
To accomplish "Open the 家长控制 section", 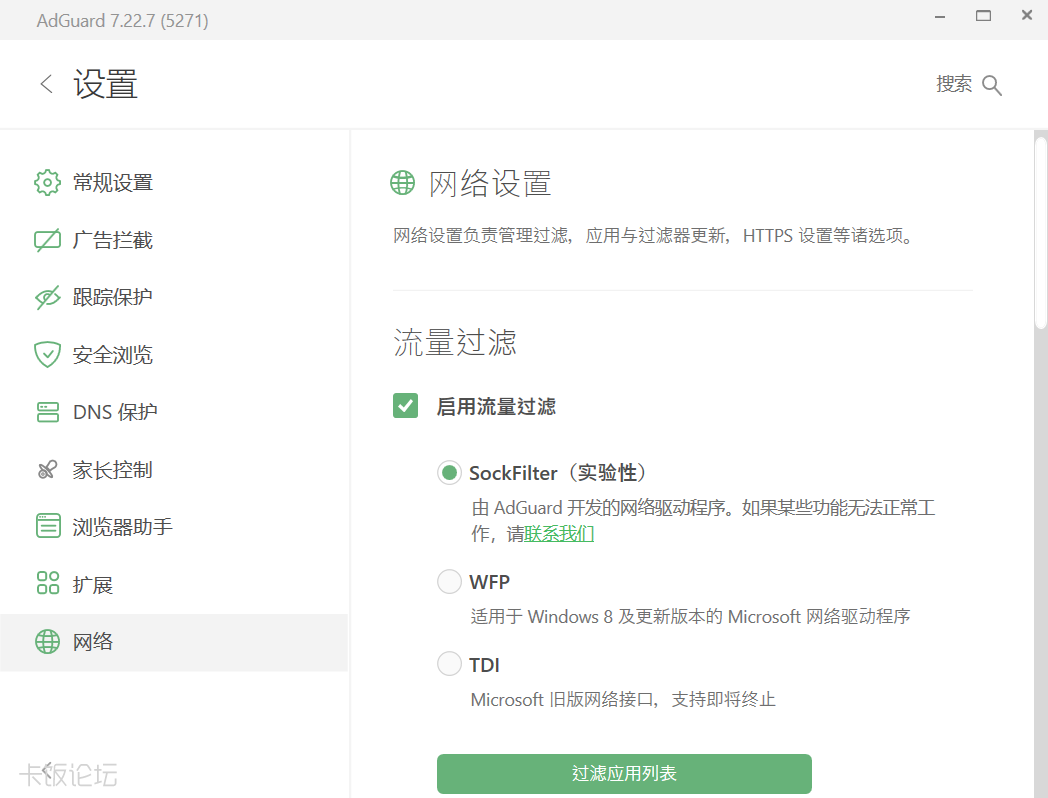I will 174,470.
